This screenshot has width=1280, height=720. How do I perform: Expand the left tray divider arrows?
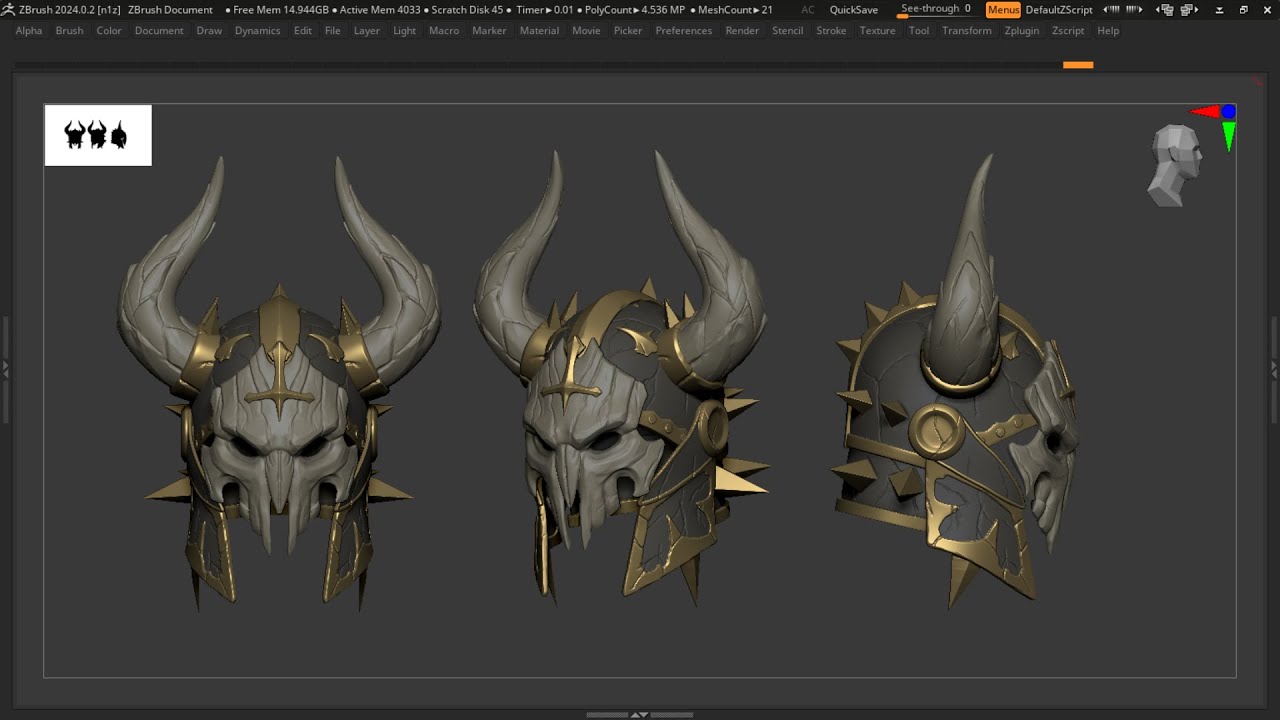tap(5, 369)
